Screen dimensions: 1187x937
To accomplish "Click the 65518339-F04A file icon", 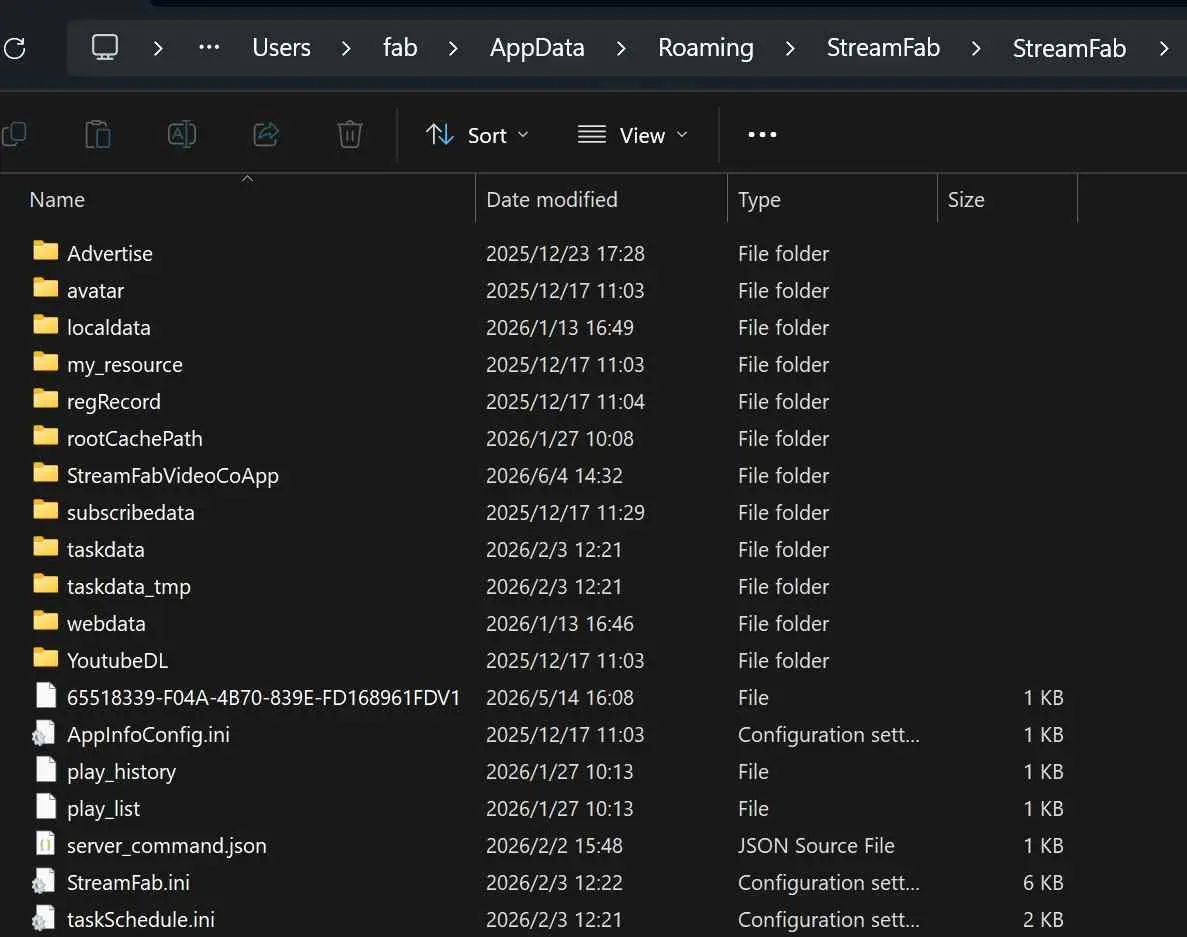I will tap(45, 696).
